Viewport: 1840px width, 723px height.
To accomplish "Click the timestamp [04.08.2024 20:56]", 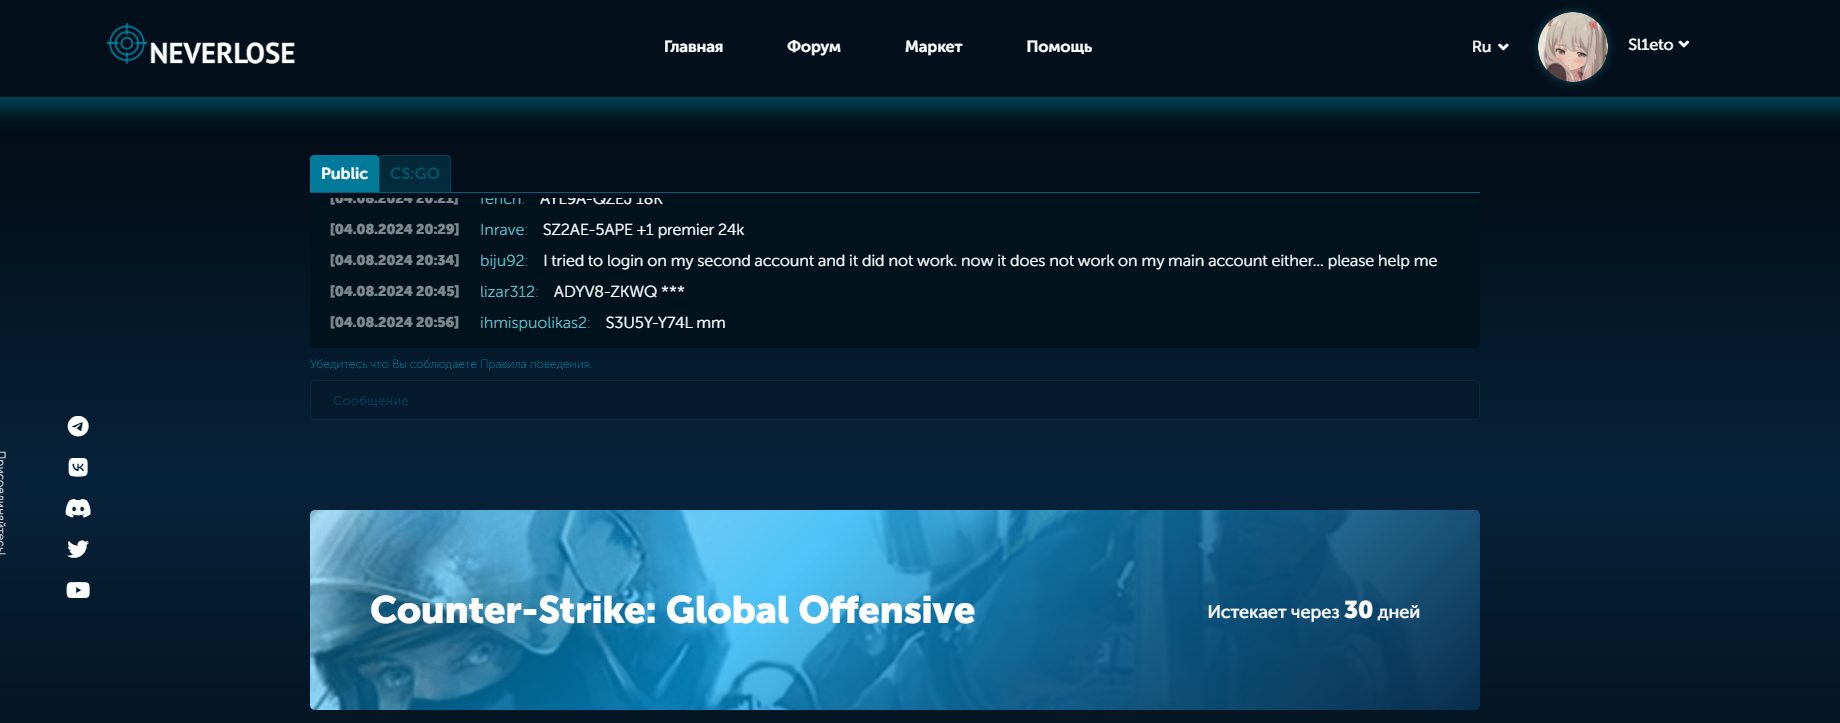I will 394,322.
